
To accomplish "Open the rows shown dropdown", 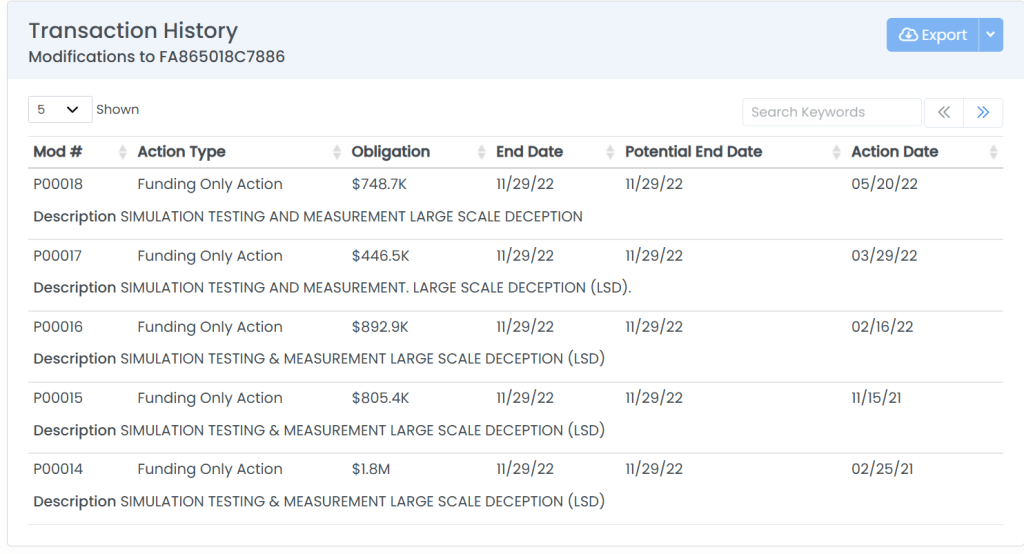I will [59, 110].
